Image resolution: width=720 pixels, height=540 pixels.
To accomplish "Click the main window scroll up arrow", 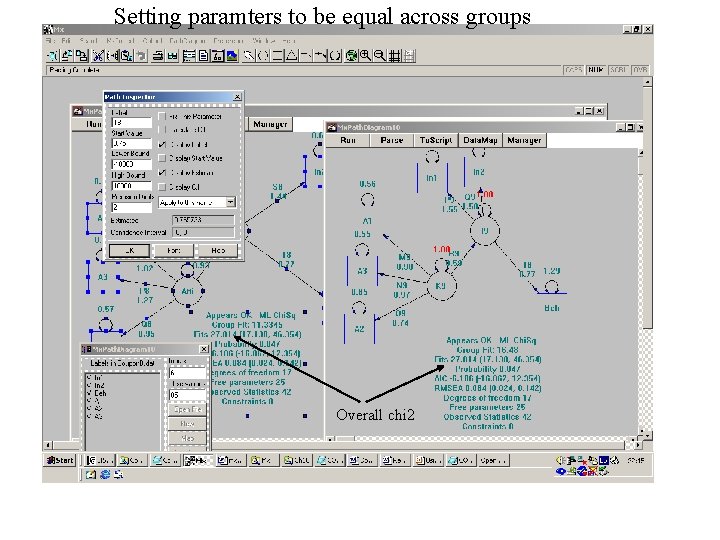I will [x=647, y=83].
